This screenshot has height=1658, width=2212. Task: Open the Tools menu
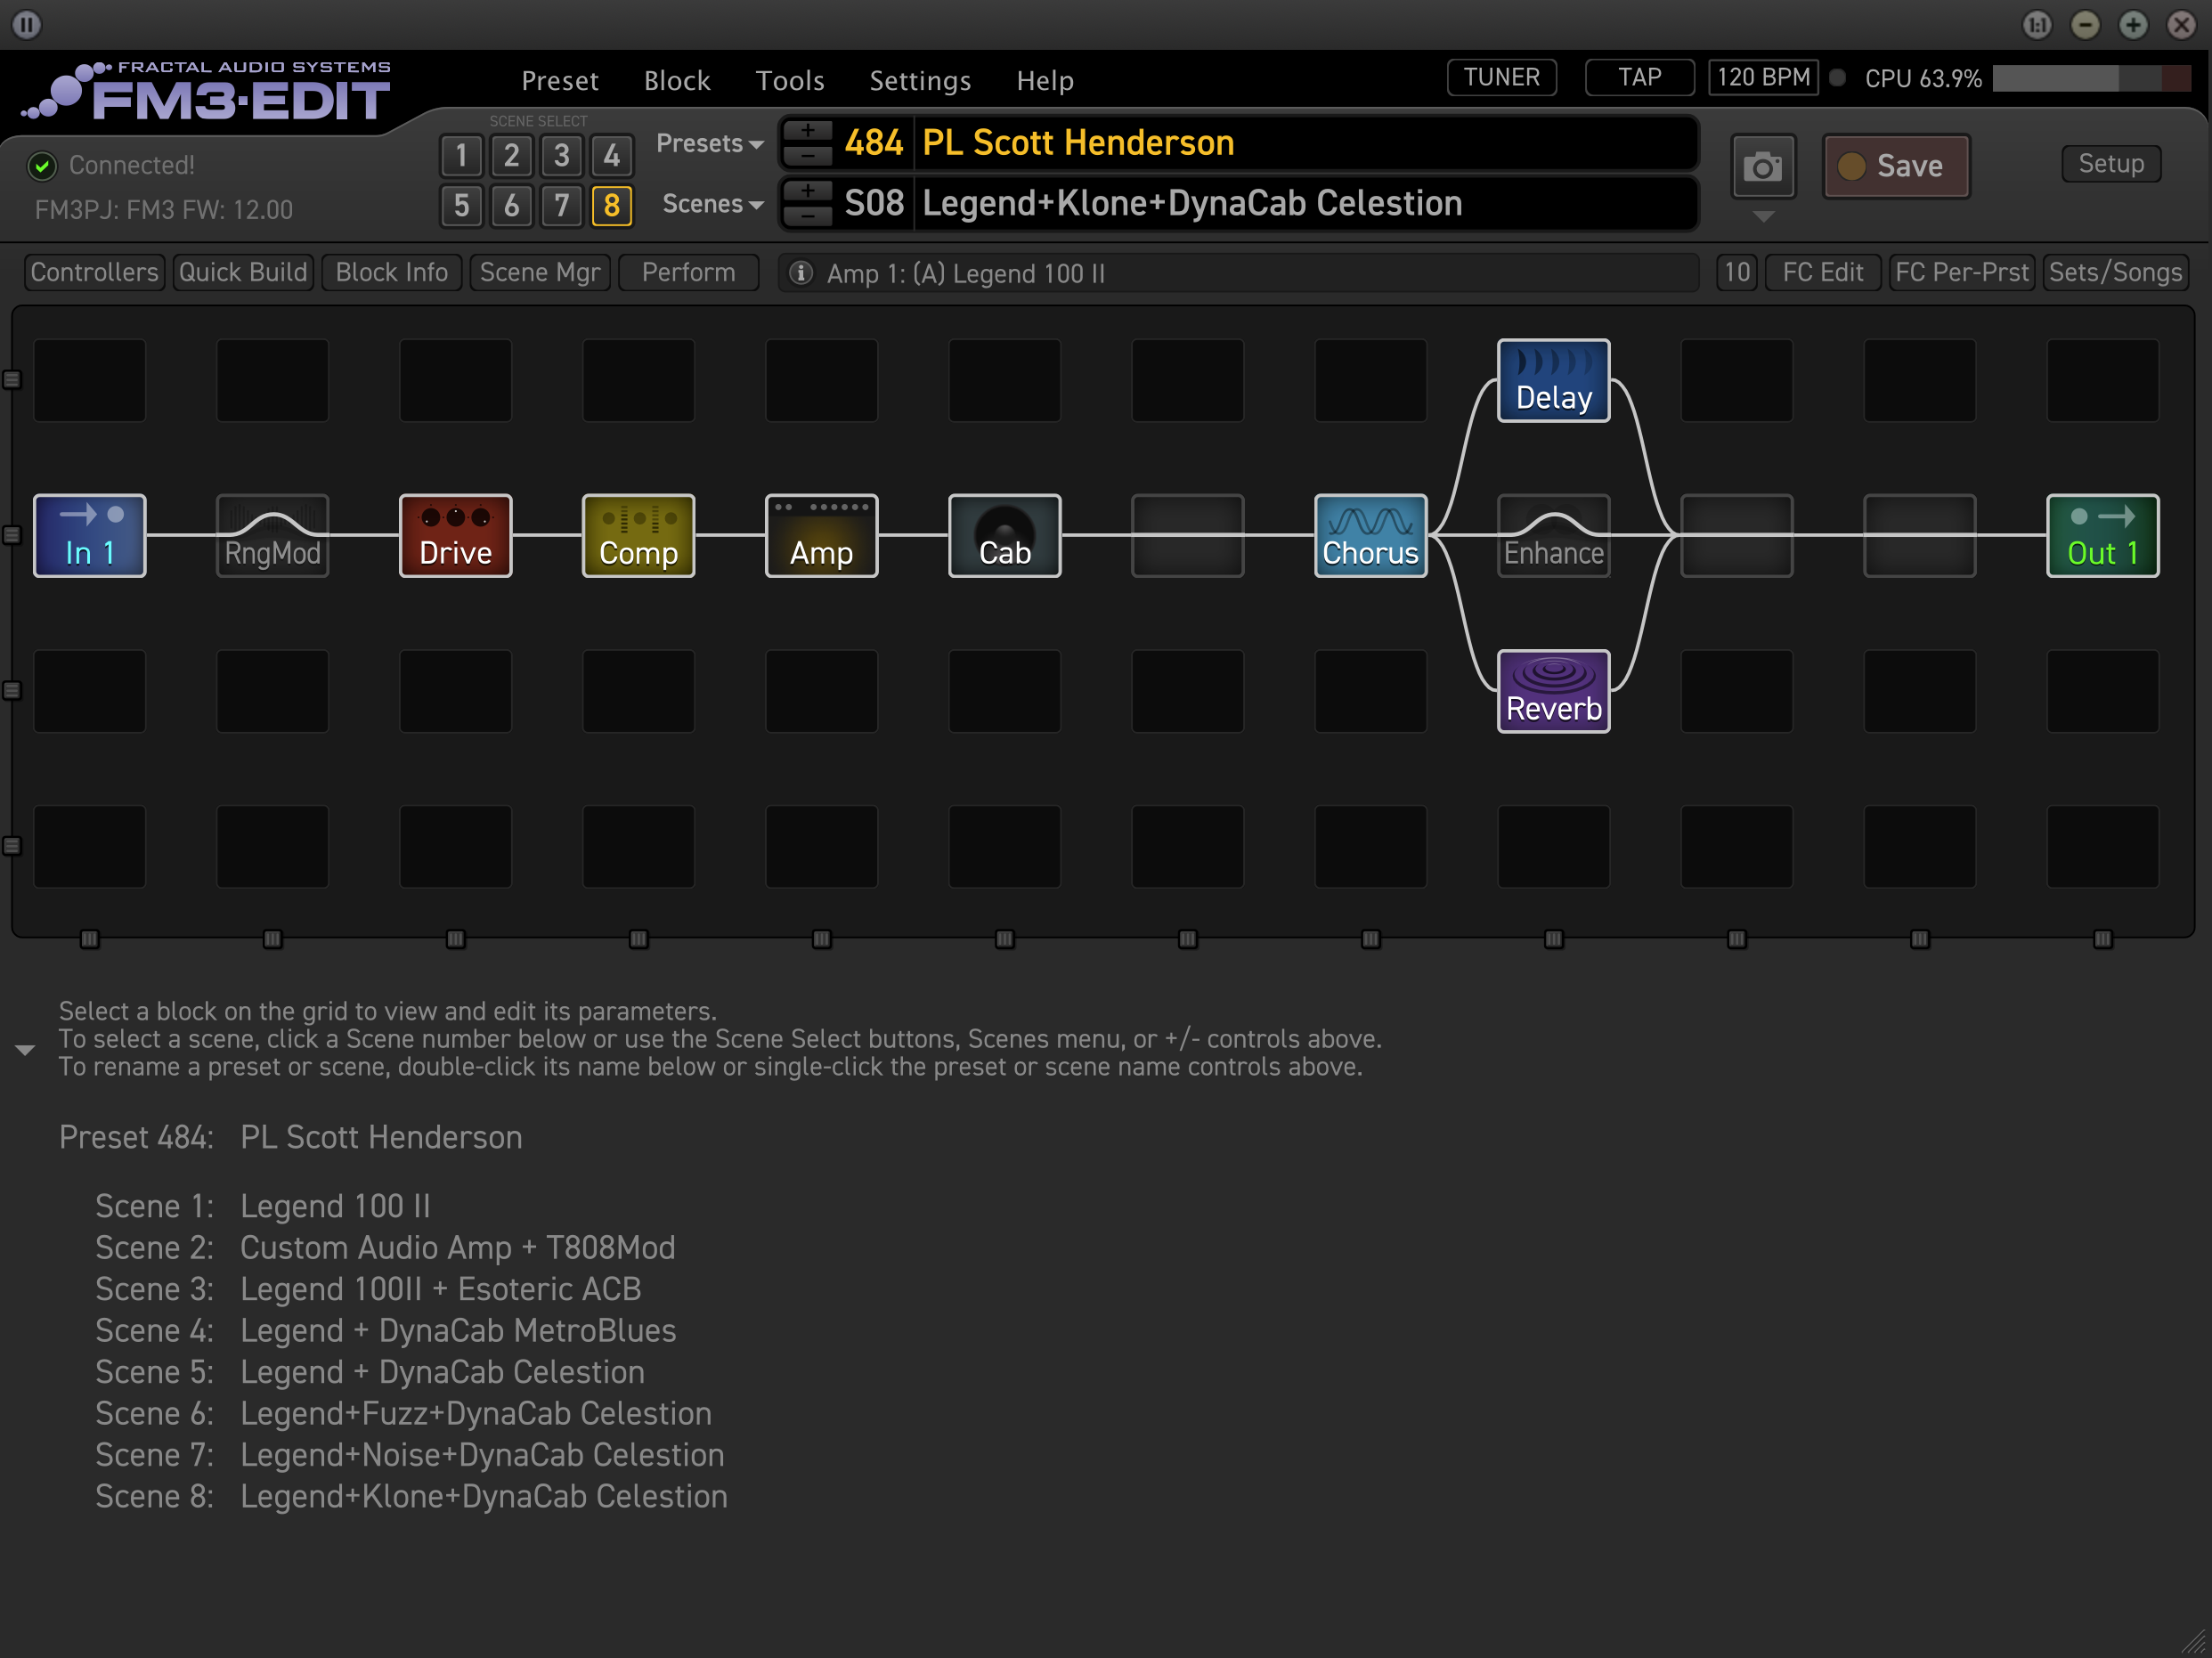tap(789, 80)
